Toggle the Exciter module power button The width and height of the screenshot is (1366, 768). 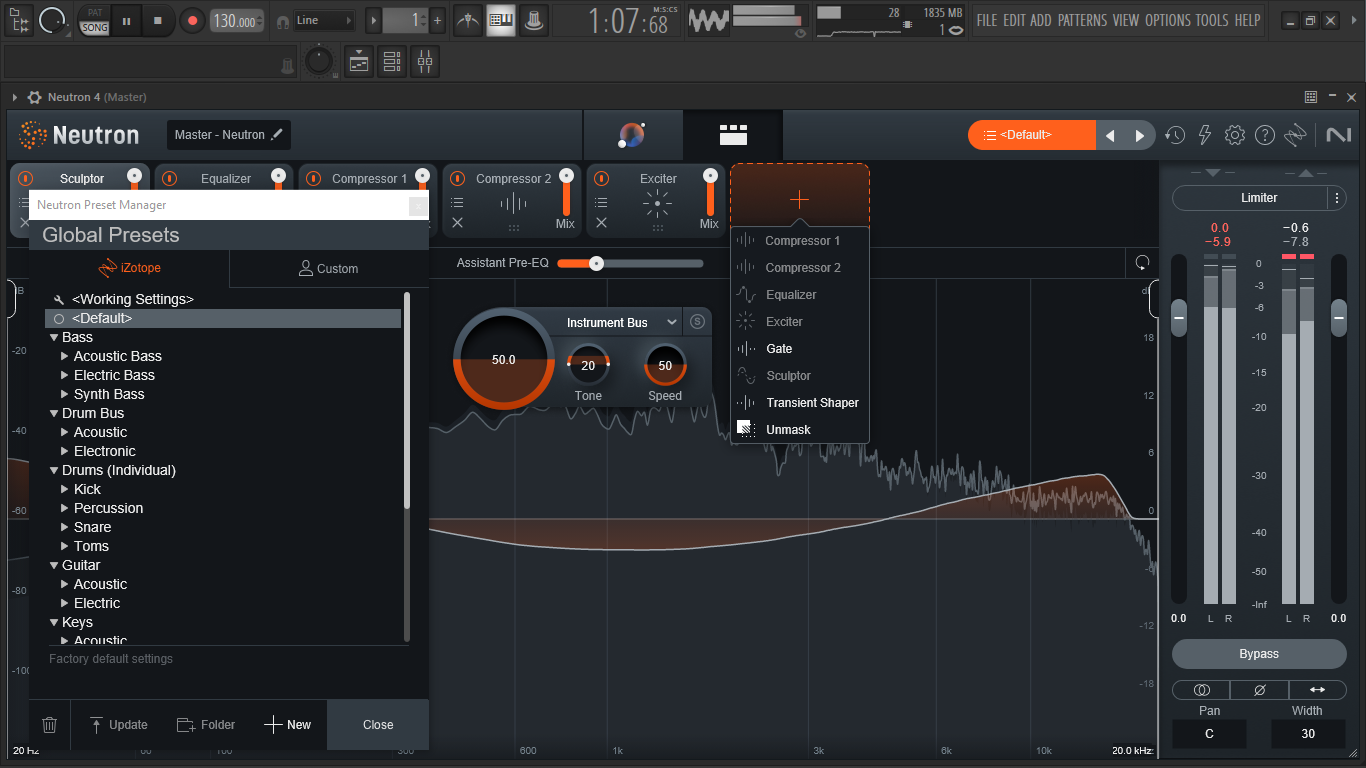click(601, 178)
